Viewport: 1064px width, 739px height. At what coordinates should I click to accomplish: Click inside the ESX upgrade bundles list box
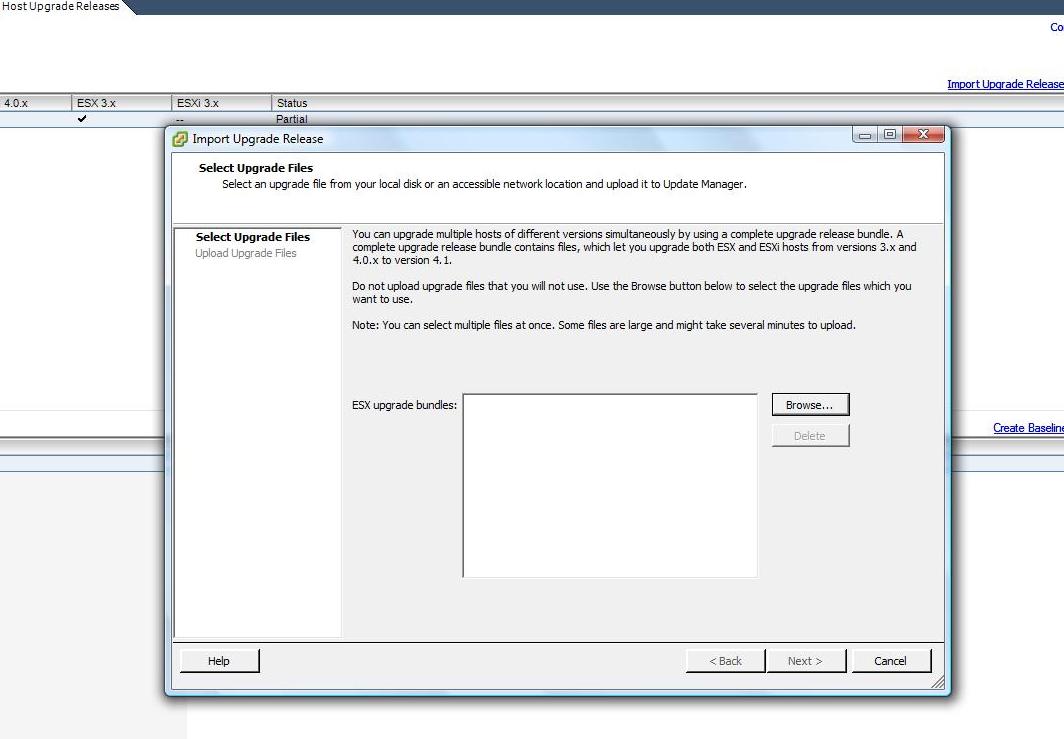pos(610,485)
